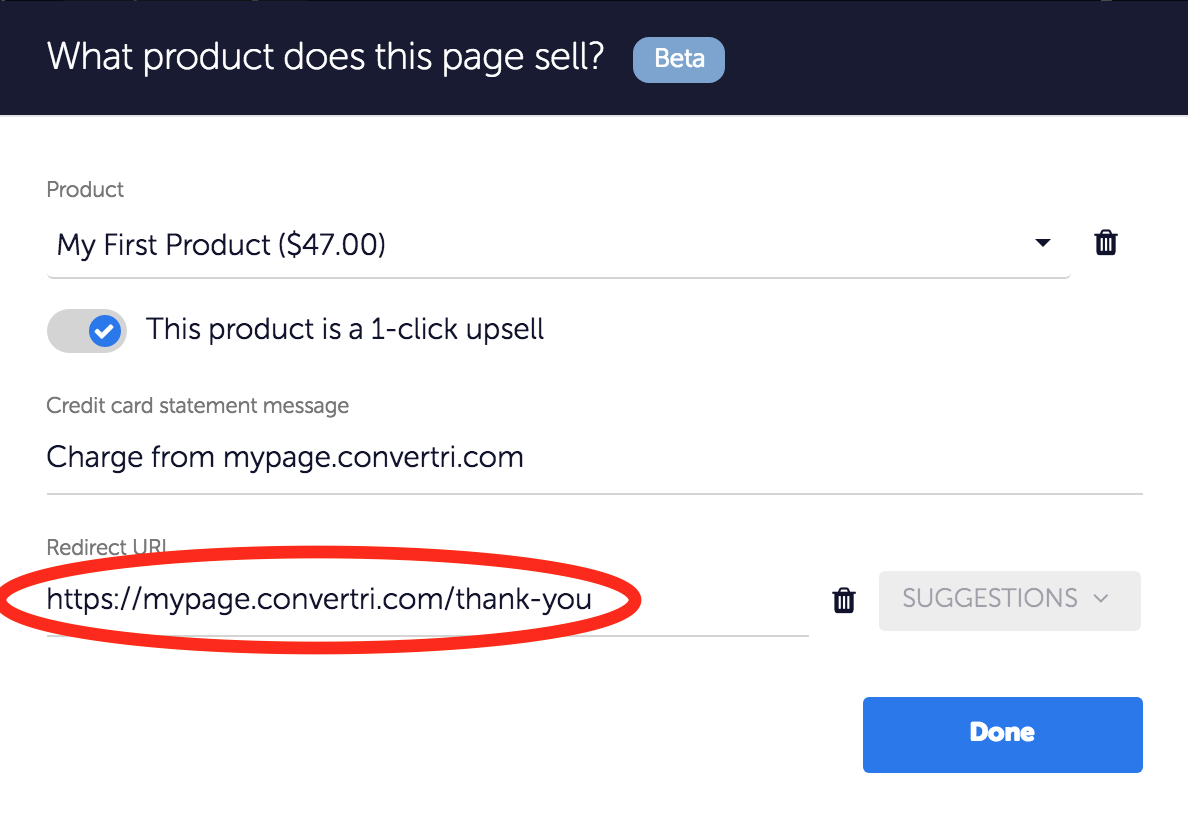Click the Product field label
Viewport: 1188px width, 819px height.
coord(85,189)
